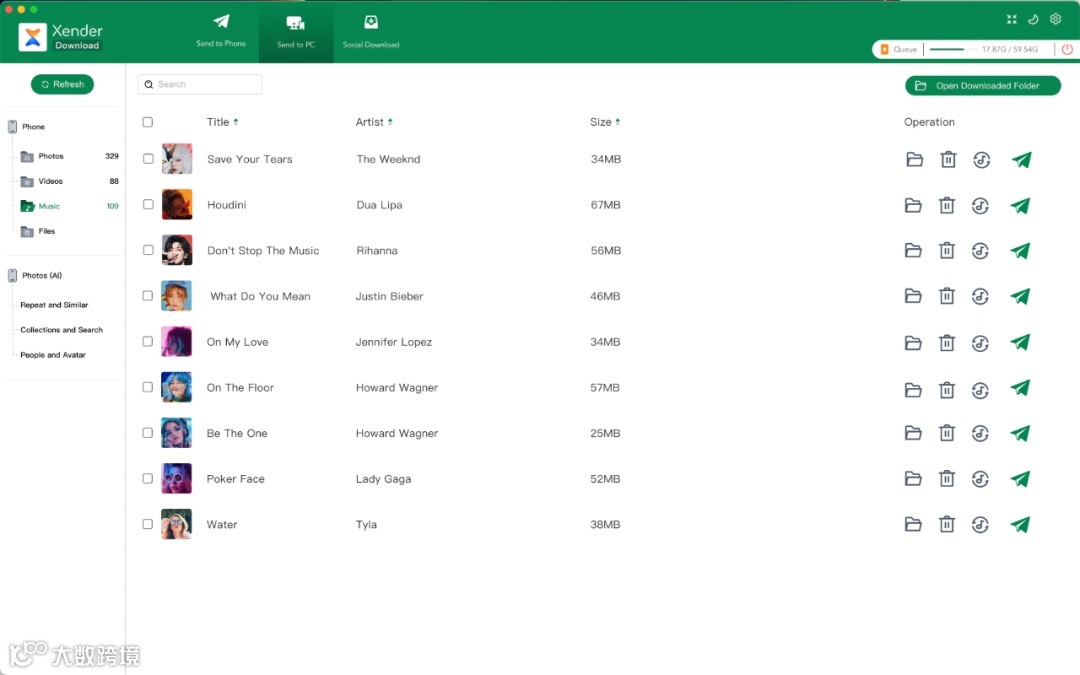Image resolution: width=1080 pixels, height=675 pixels.
Task: Switch to Send to PC tab
Action: [x=296, y=32]
